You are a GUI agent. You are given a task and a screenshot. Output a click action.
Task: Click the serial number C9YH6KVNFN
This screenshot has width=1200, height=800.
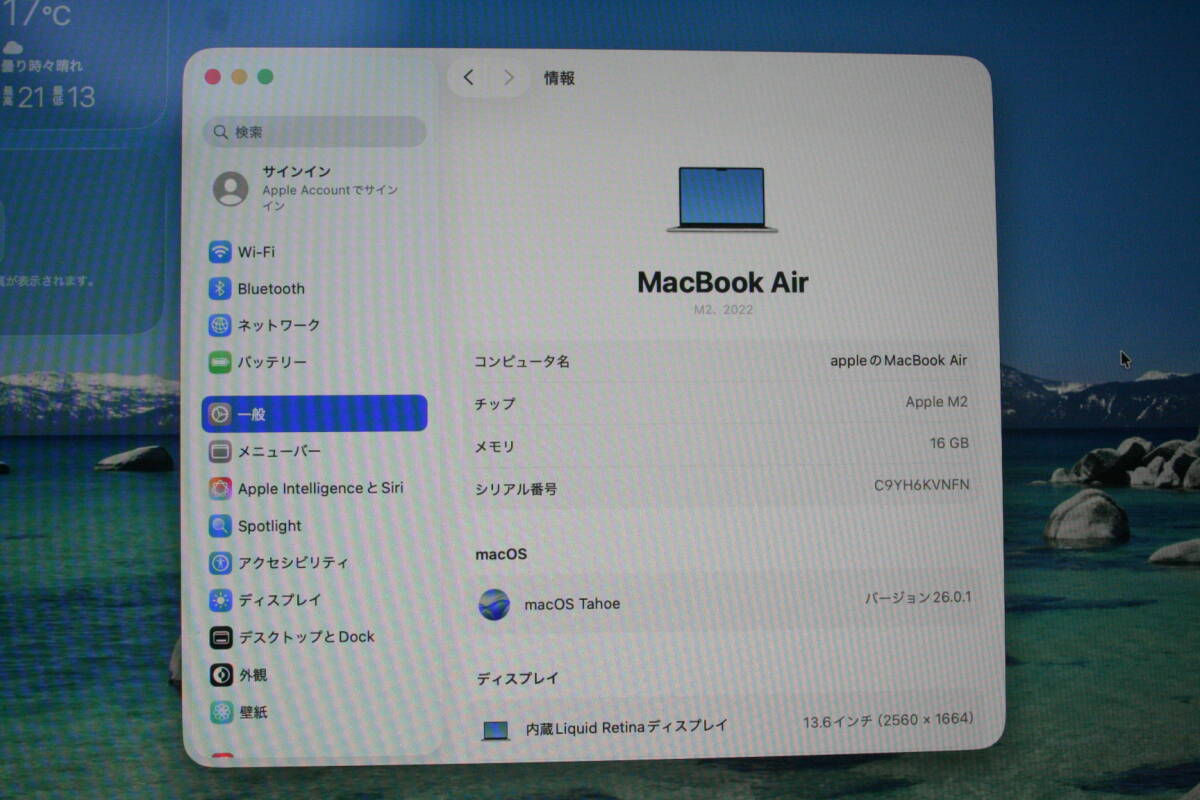[x=921, y=485]
